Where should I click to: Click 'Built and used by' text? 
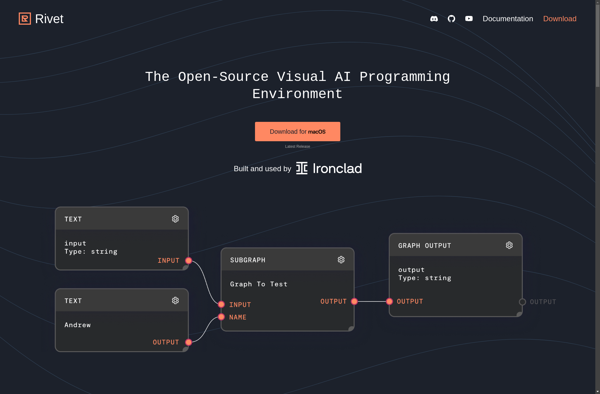pyautogui.click(x=262, y=169)
